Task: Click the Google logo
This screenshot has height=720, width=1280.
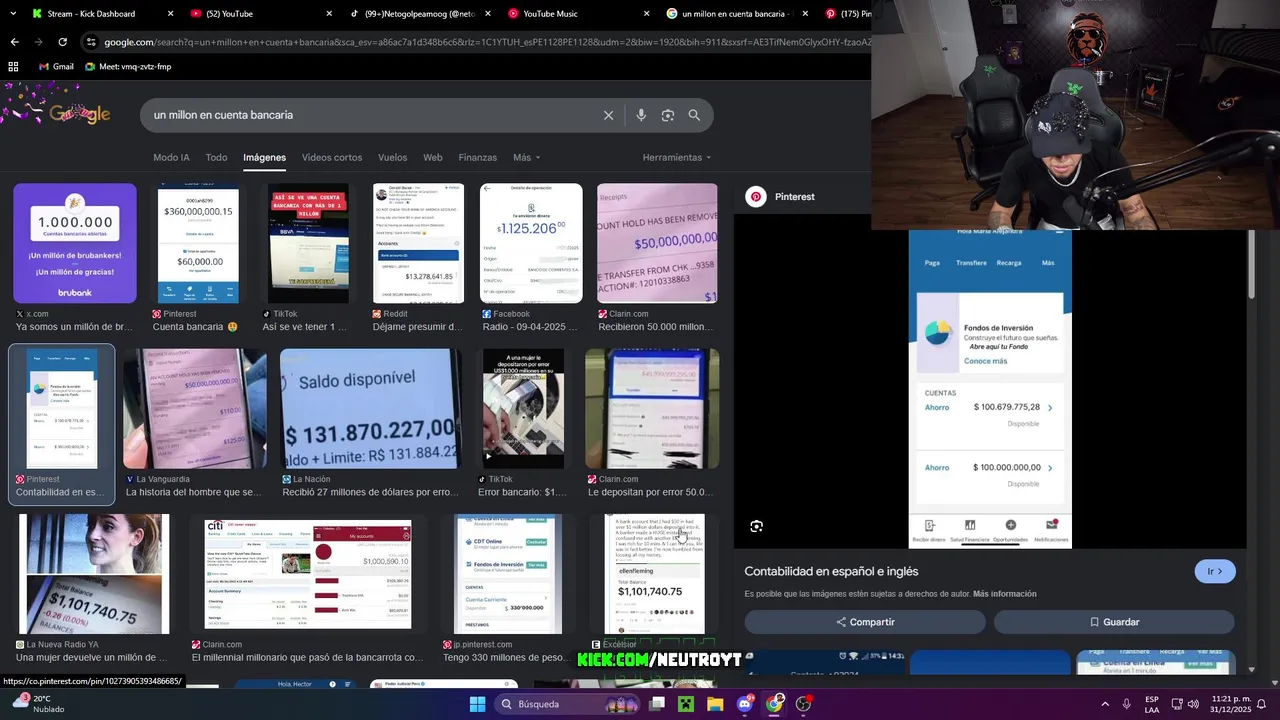Action: click(x=80, y=114)
